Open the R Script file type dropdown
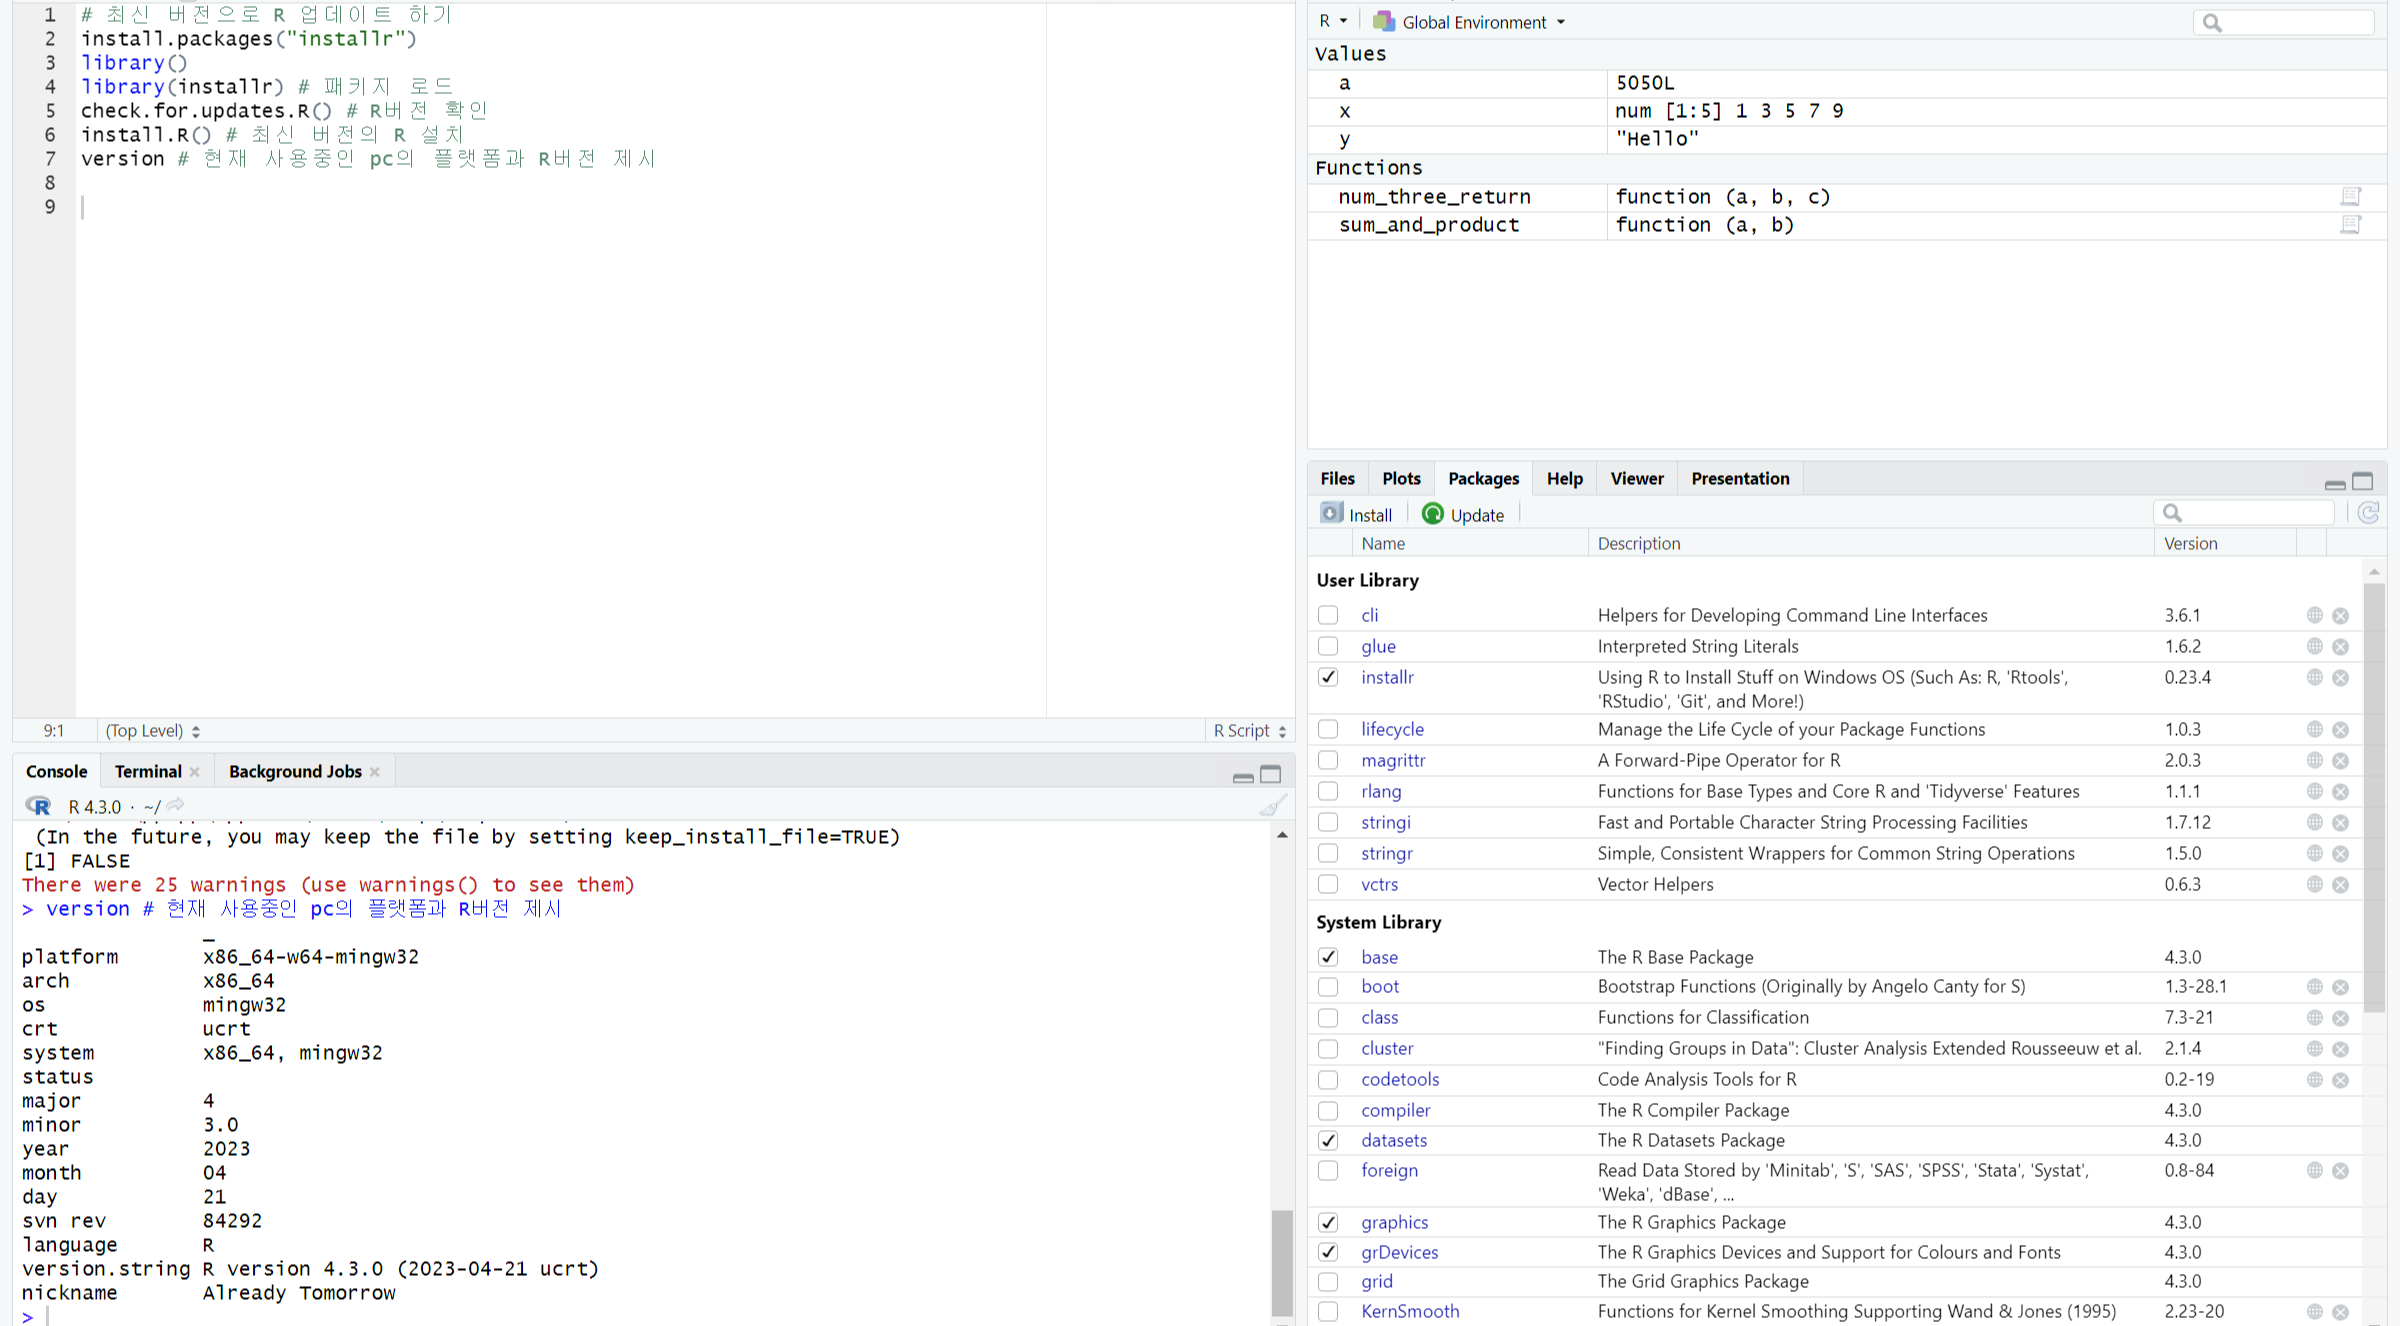The image size is (2400, 1326). click(x=1250, y=731)
